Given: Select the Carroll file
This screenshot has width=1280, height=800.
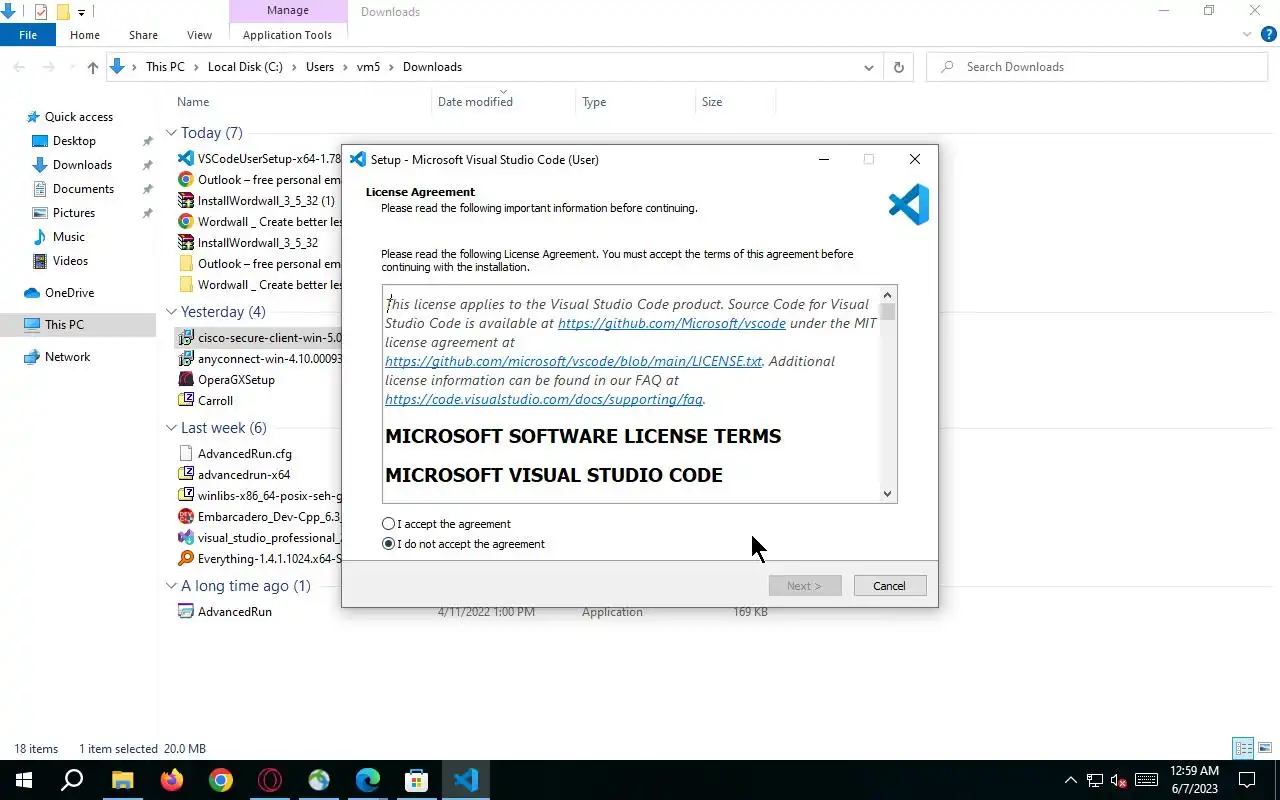Looking at the screenshot, I should [215, 401].
